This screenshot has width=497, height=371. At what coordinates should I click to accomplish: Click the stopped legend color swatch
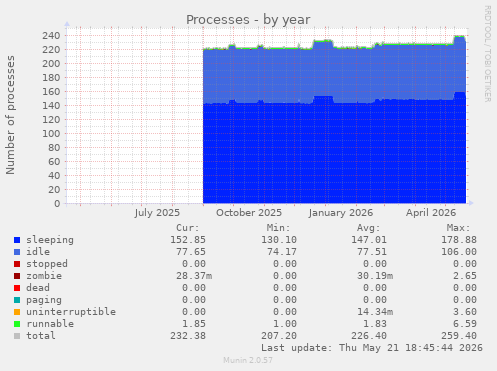click(x=17, y=264)
